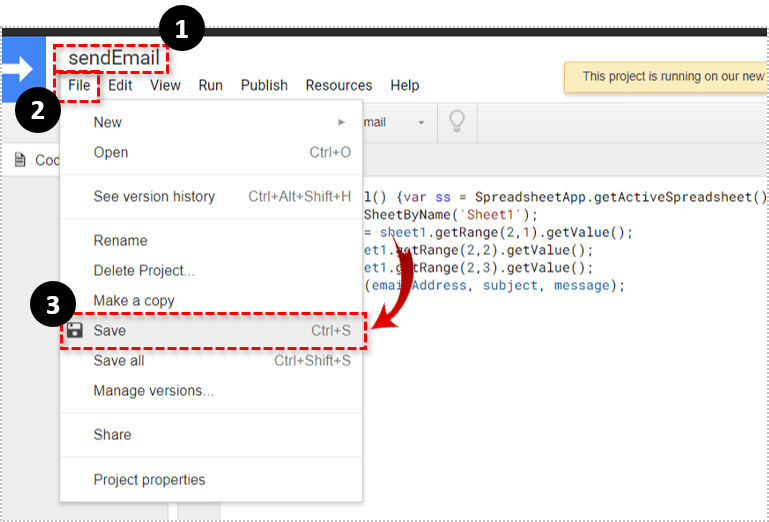Image resolution: width=769 pixels, height=522 pixels.
Task: Select the Code file icon in sidebar
Action: [x=21, y=160]
